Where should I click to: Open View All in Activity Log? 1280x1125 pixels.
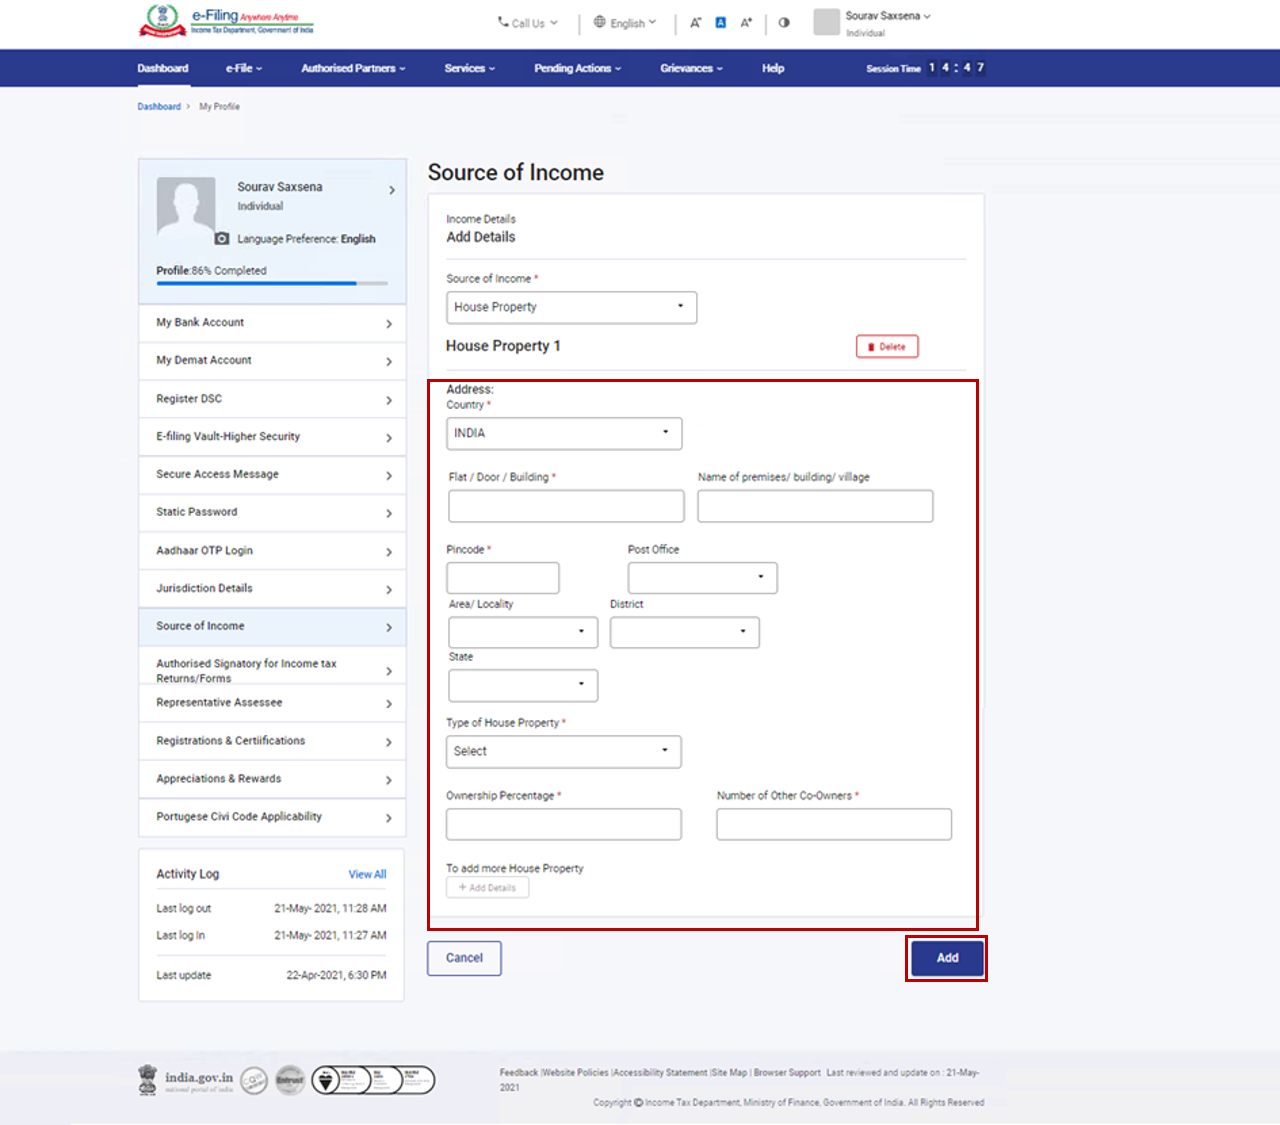367,874
